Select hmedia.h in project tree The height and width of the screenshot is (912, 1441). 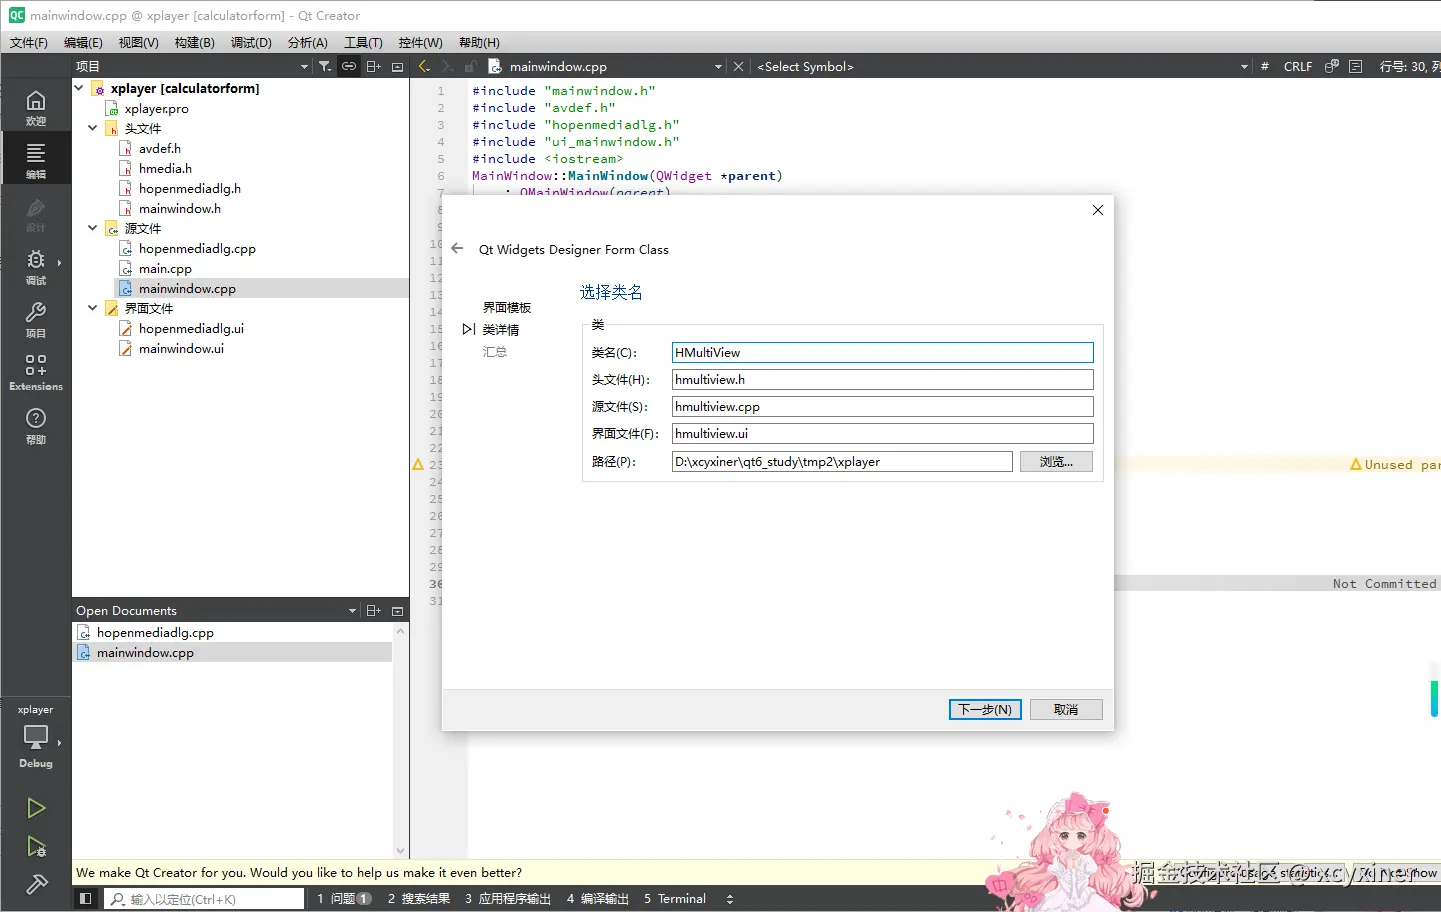[x=165, y=168]
